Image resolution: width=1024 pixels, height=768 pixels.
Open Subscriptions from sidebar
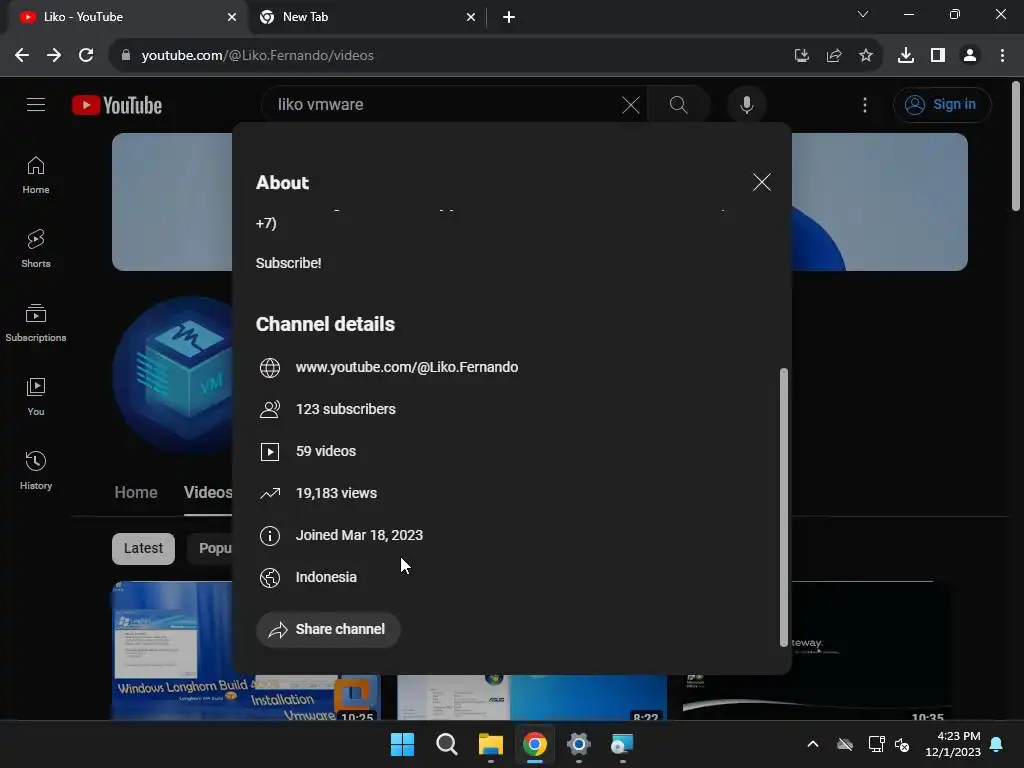click(x=36, y=323)
